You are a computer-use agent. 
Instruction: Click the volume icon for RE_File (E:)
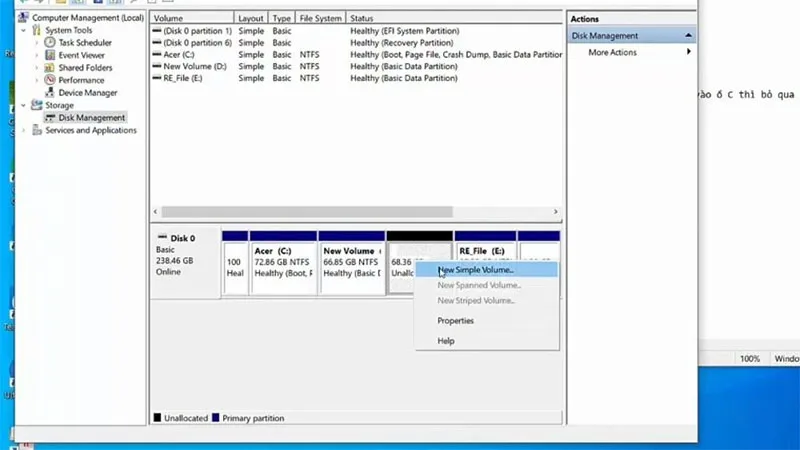[x=157, y=78]
